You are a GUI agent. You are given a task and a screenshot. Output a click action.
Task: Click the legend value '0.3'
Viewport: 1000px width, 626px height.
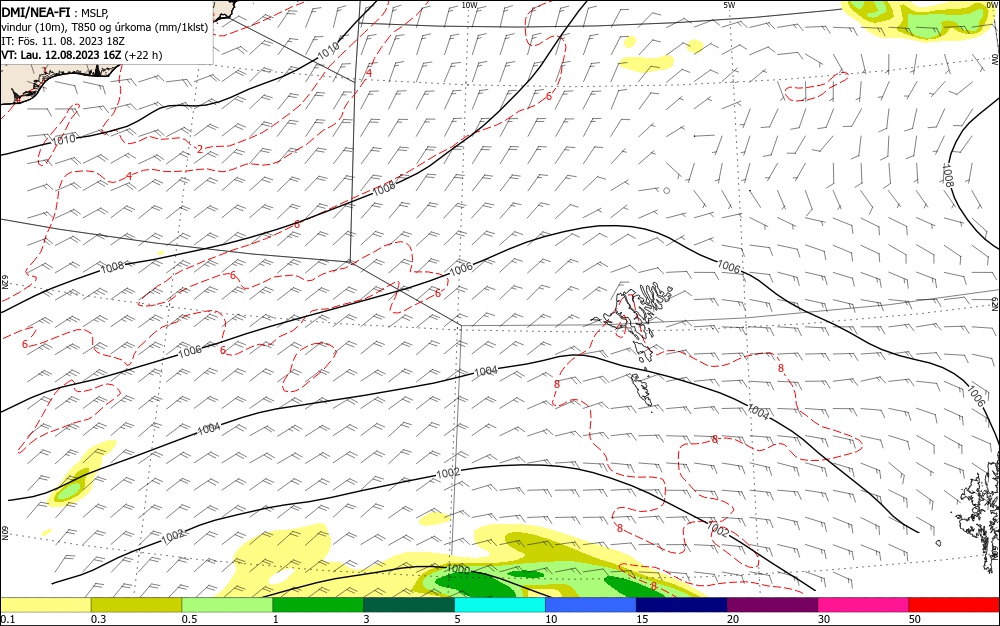(x=98, y=619)
